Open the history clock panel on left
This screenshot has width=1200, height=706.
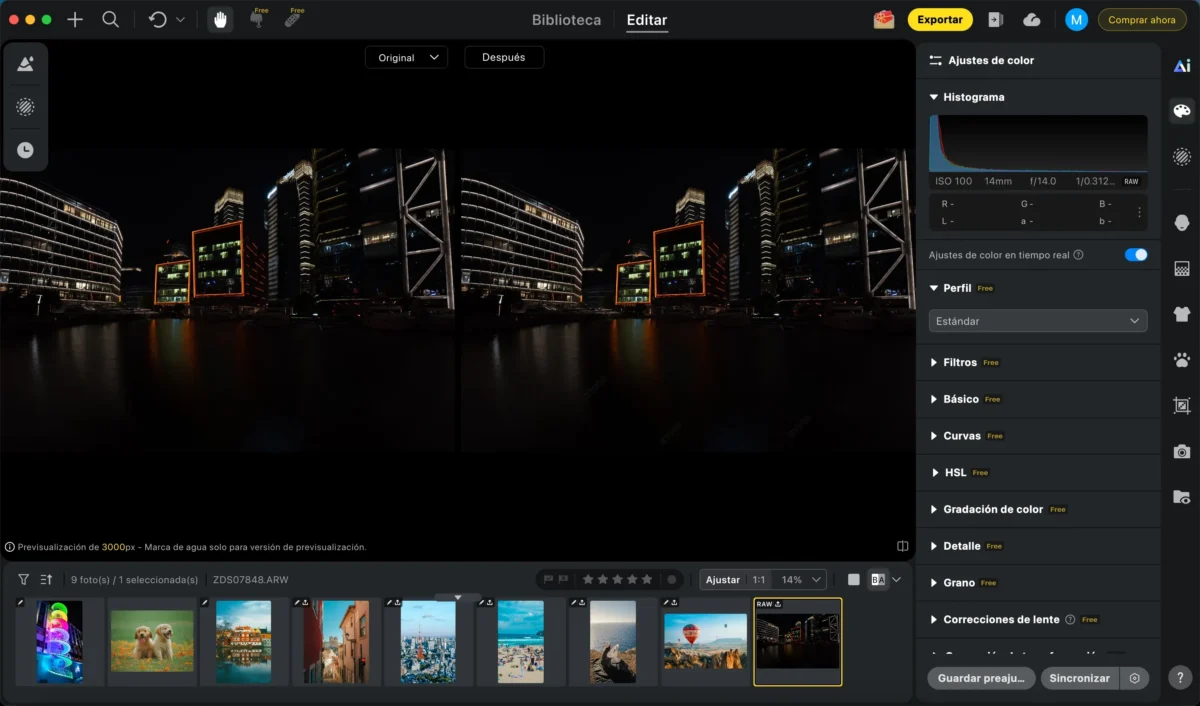(25, 150)
